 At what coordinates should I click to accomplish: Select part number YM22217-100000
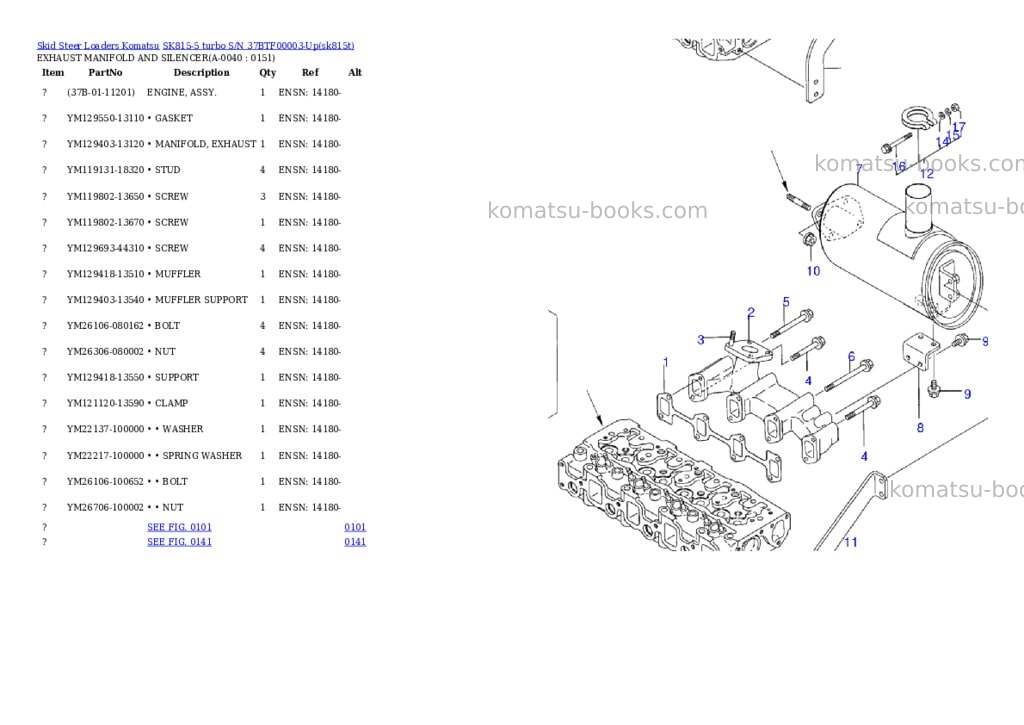(x=105, y=456)
